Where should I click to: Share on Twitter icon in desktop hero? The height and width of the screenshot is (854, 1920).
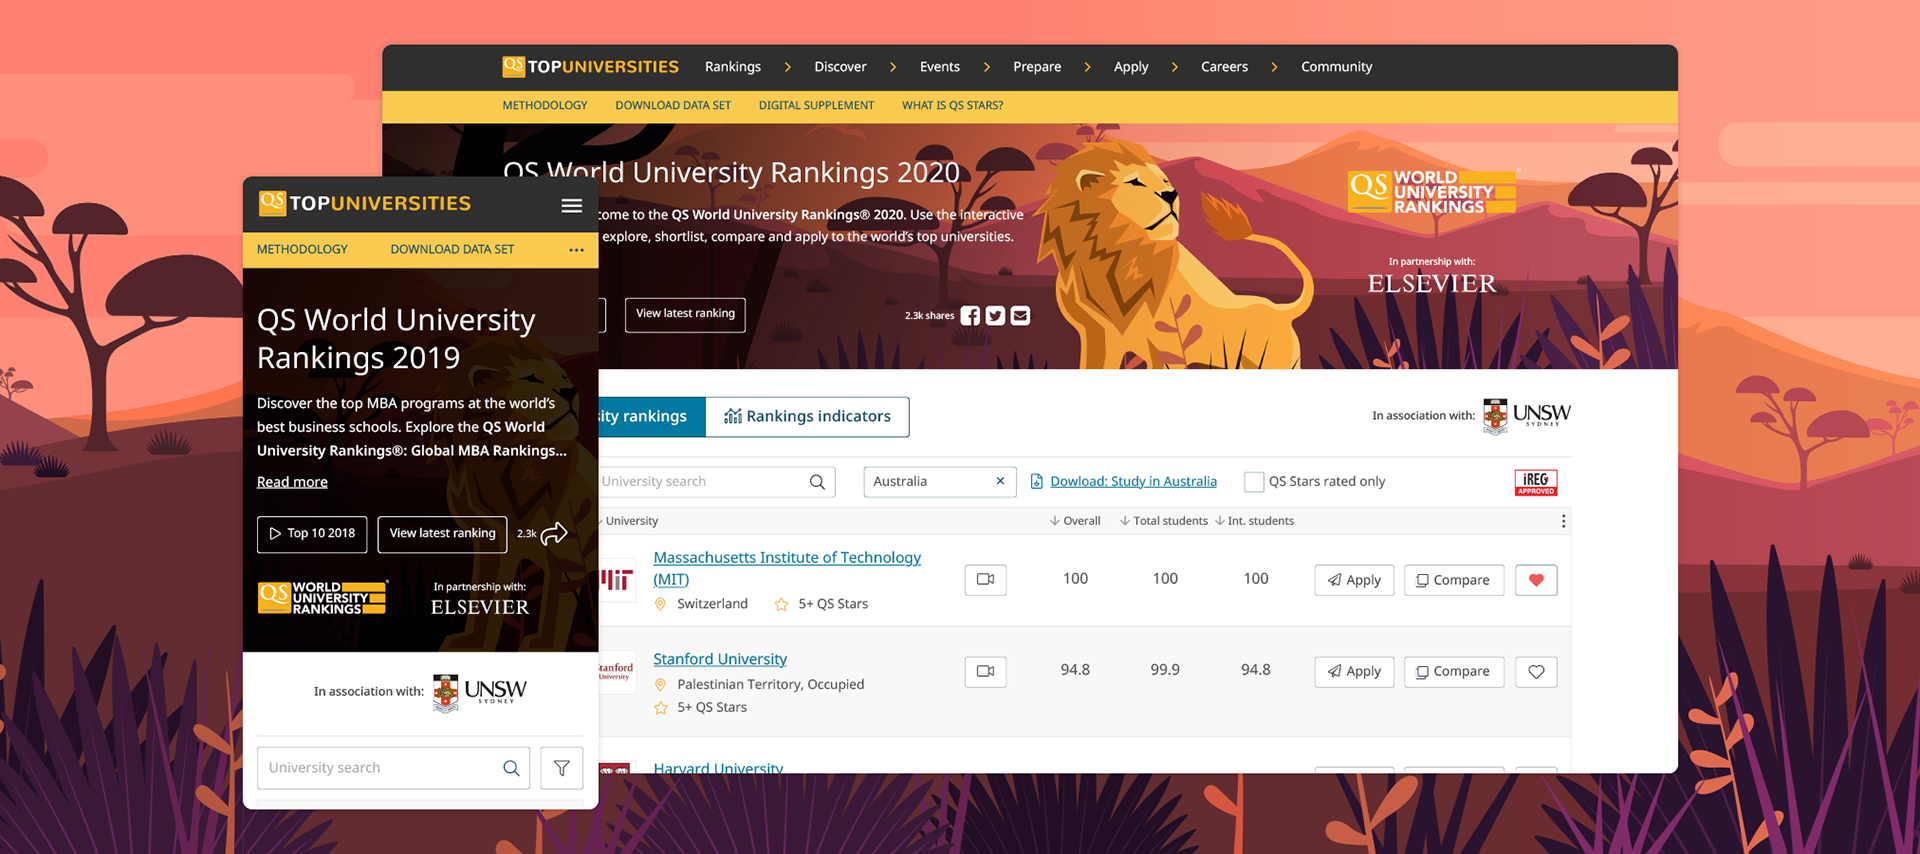coord(995,316)
